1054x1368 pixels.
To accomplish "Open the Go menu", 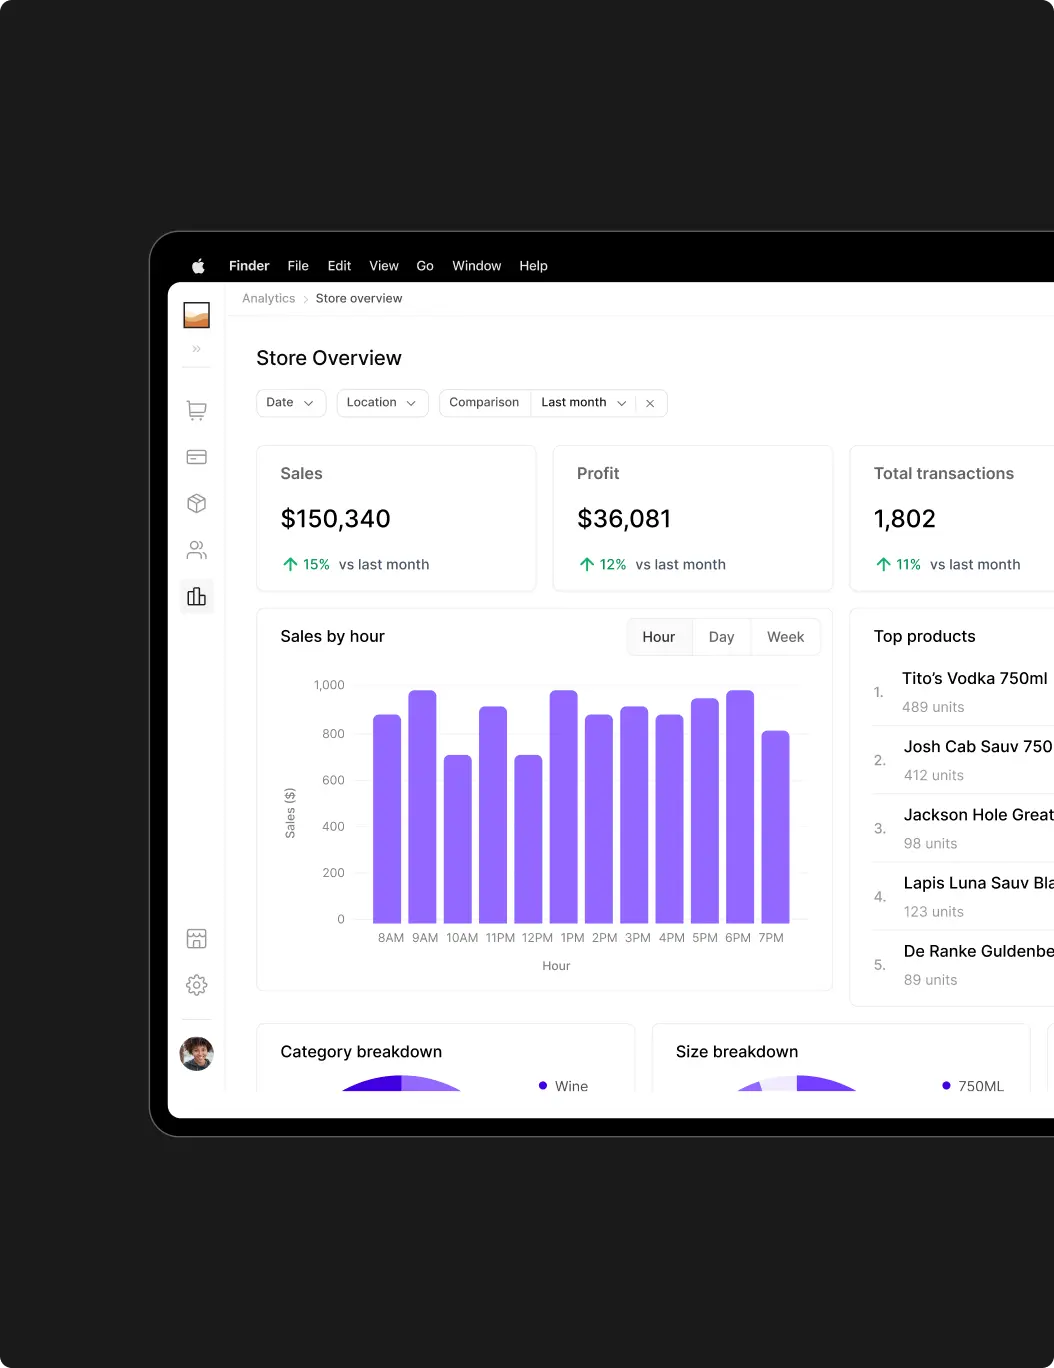I will [425, 266].
